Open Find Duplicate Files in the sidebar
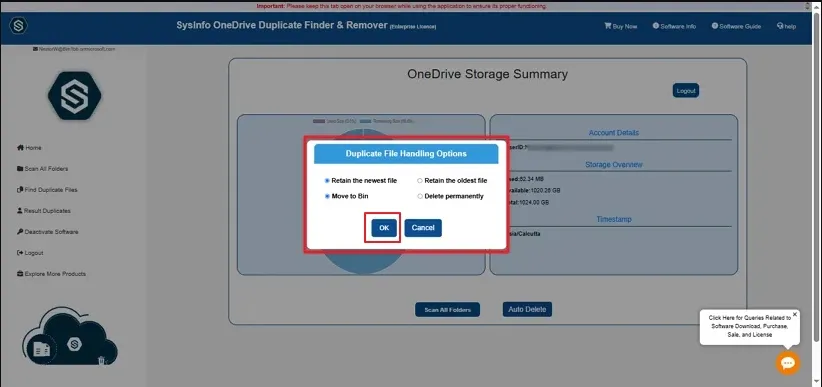Screen dimensions: 822x387 pyautogui.click(x=47, y=190)
